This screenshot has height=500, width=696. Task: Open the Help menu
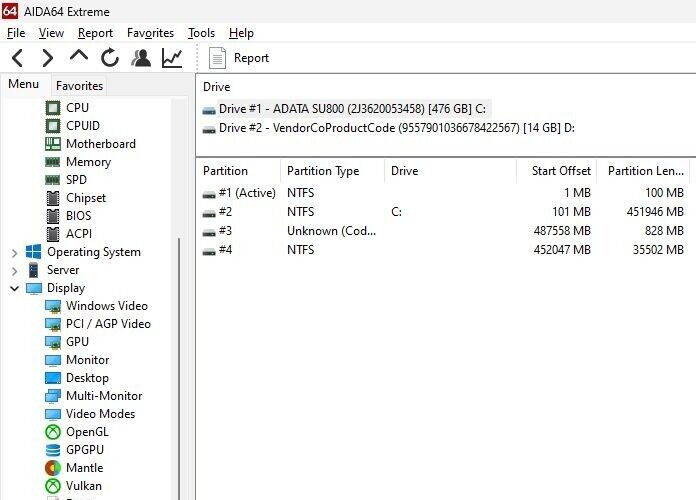click(241, 33)
